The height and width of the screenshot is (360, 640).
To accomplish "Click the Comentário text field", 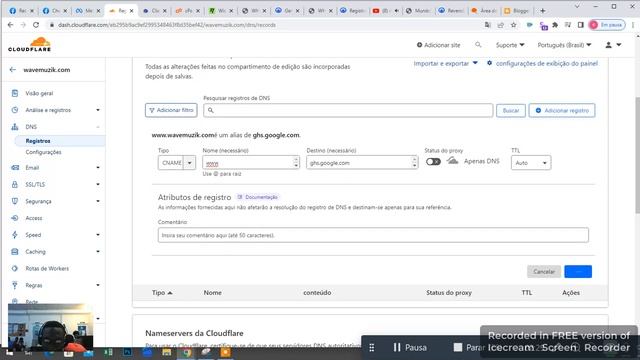I will [373, 235].
